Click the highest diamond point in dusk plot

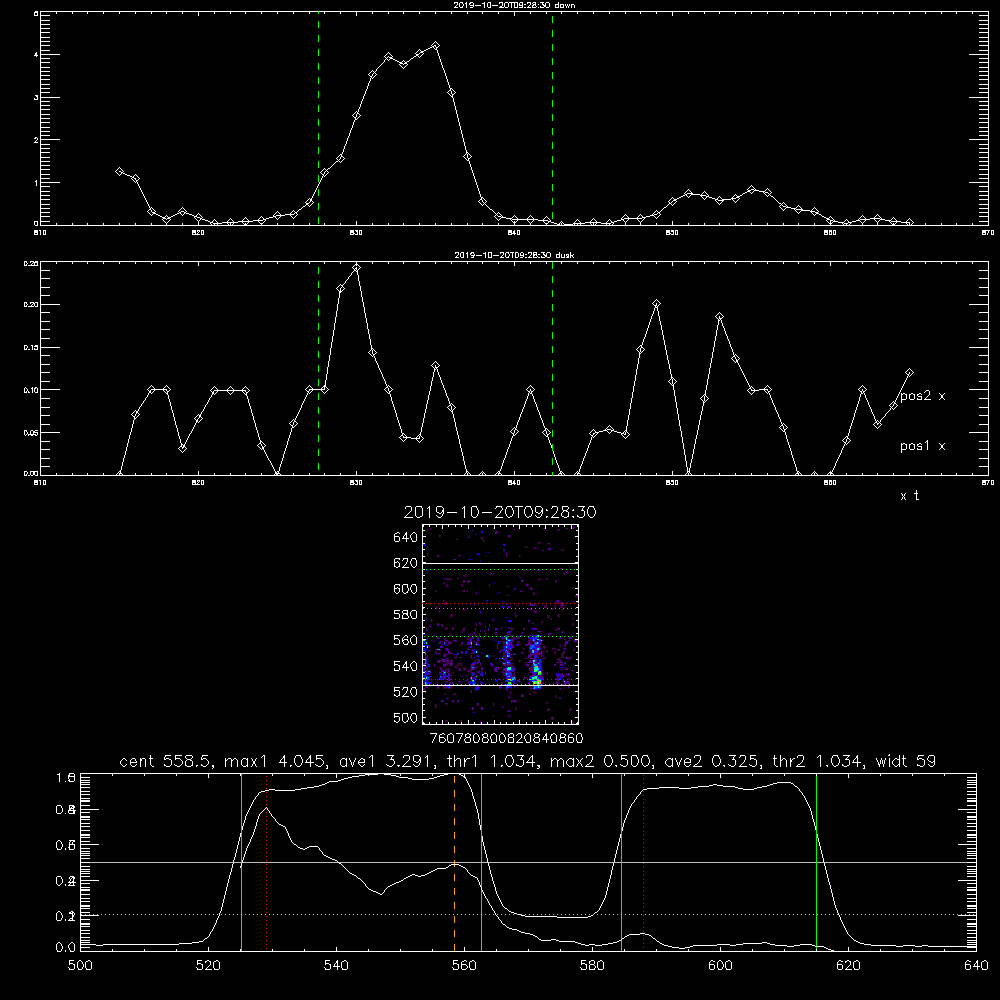(357, 268)
